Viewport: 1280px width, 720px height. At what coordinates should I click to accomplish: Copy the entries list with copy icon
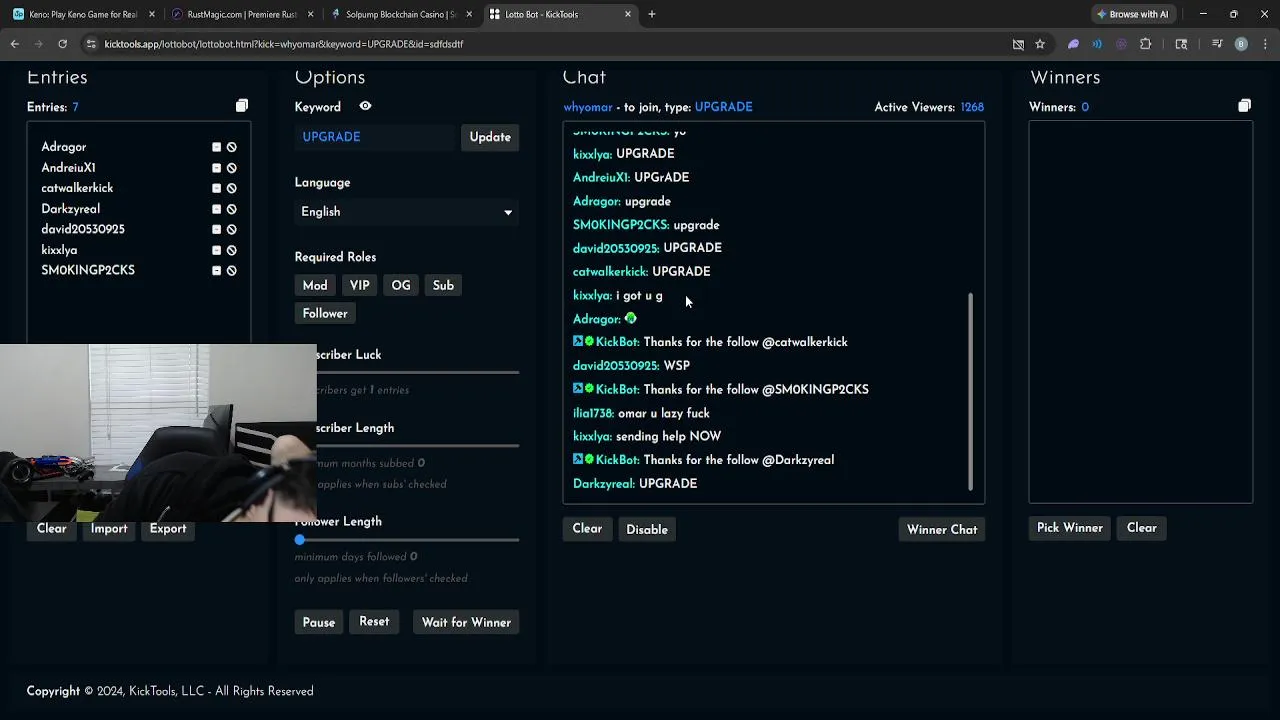coord(242,106)
